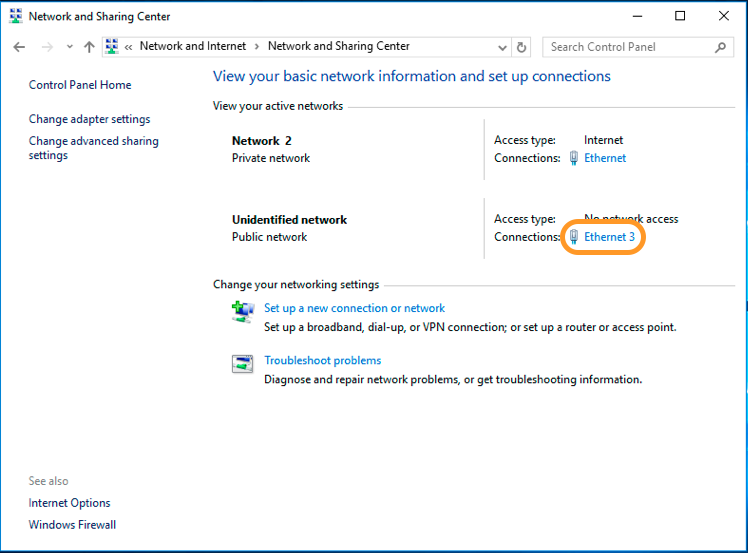Viewport: 748px width, 553px height.
Task: Click the Up to parent folder arrow
Action: (89, 47)
